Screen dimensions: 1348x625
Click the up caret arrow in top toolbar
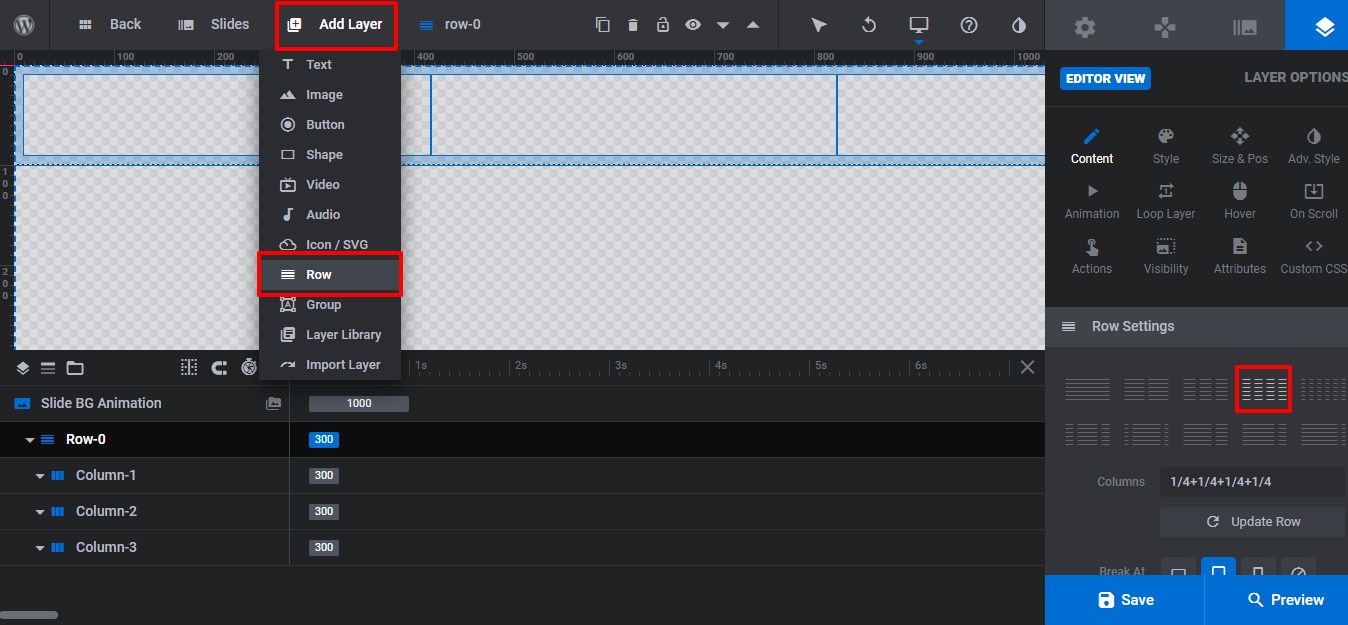[753, 25]
